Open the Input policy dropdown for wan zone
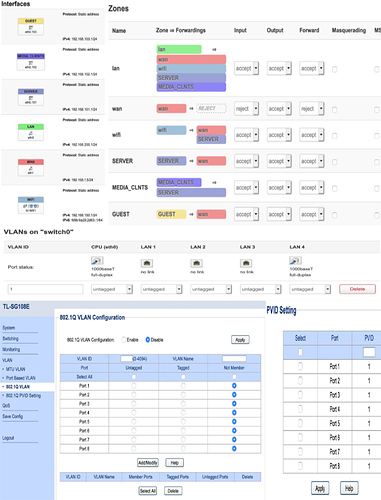Screen dimensions: 381x500 (246, 109)
